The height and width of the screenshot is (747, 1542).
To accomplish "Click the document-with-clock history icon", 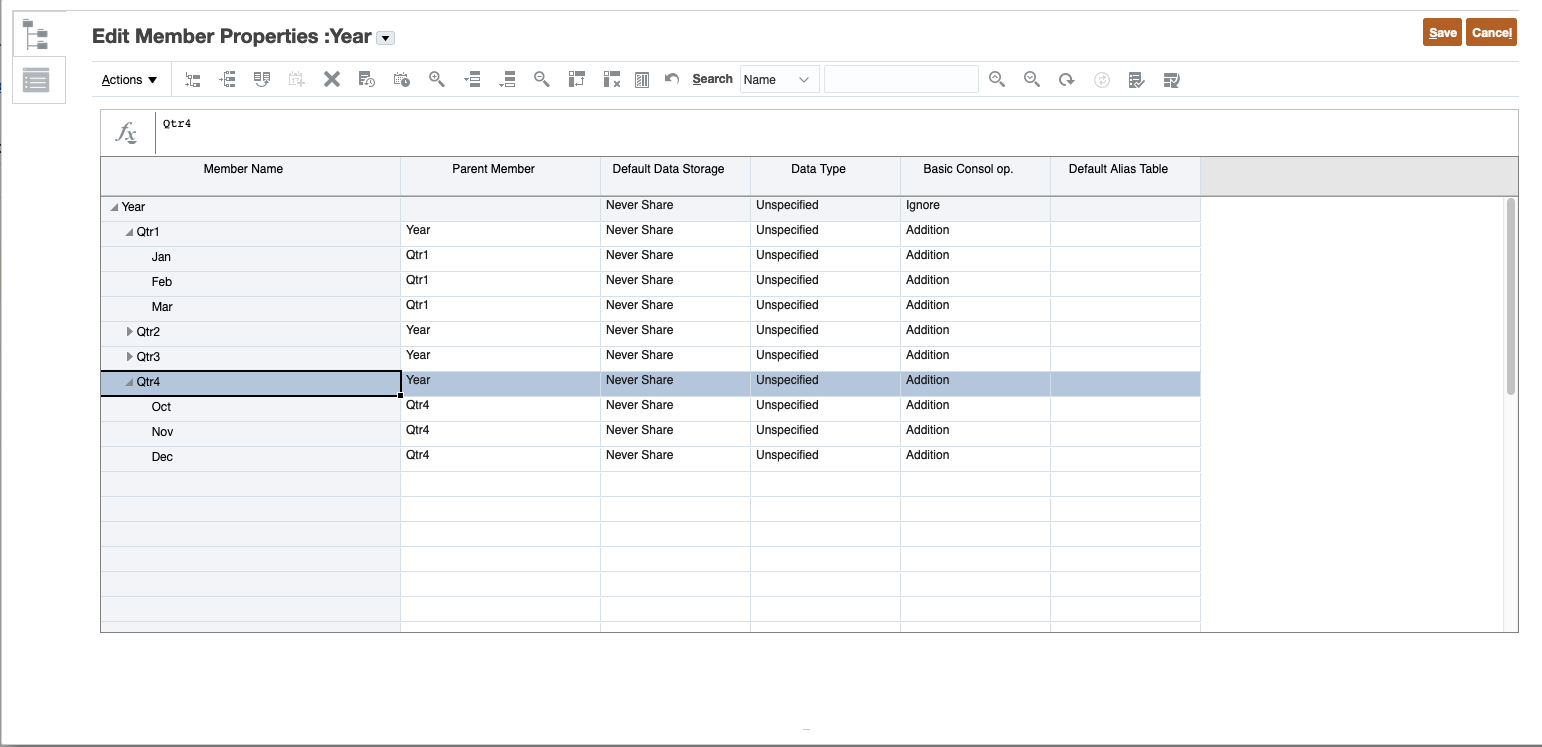I will click(366, 80).
